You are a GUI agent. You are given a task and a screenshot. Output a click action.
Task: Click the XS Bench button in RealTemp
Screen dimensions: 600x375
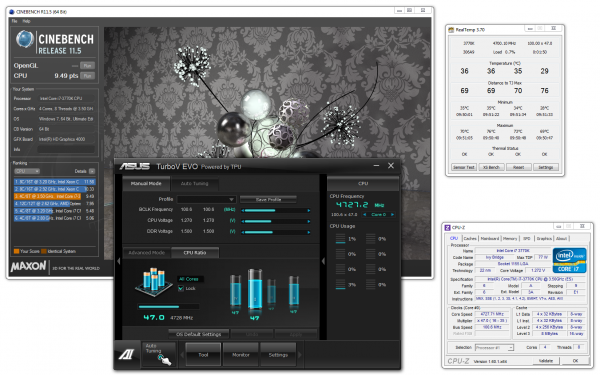coord(491,167)
